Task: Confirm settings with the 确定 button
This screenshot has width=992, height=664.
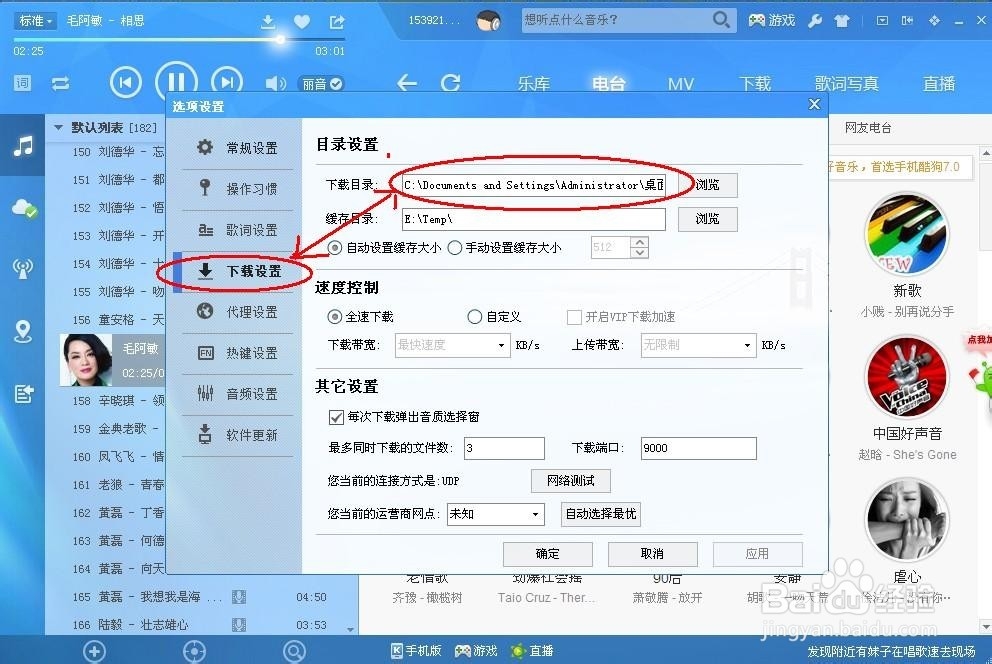Action: coord(547,554)
